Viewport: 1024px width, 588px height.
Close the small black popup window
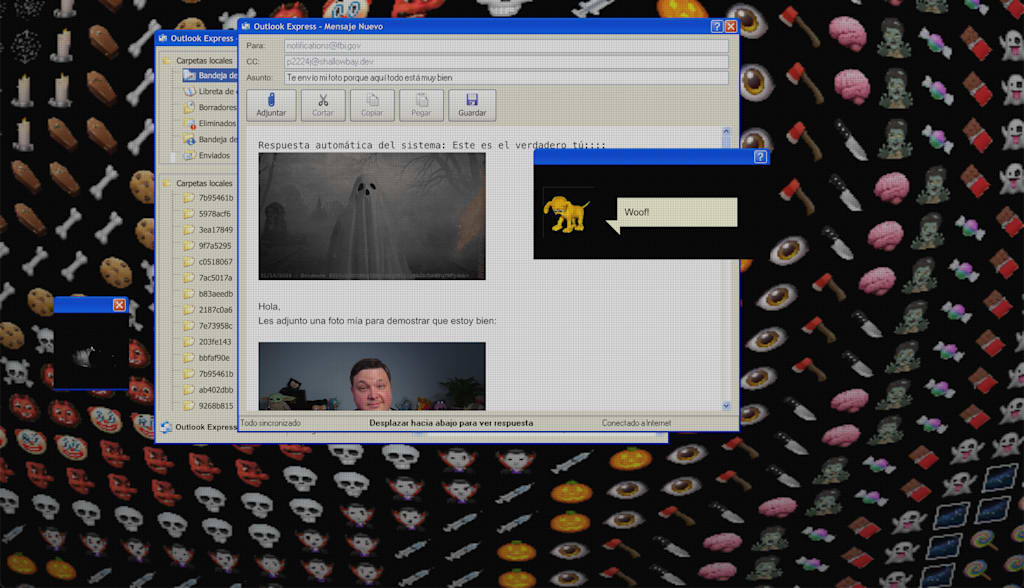(x=119, y=305)
